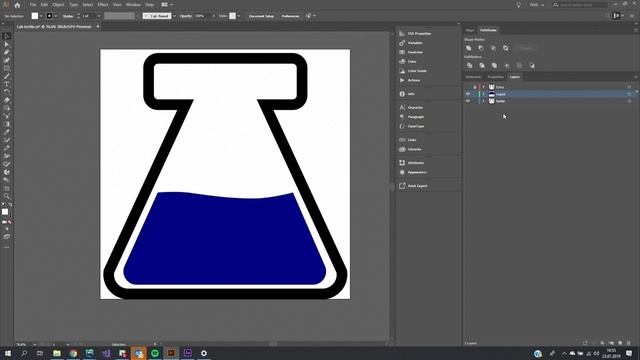Screen dimensions: 640x360
Task: Click the fill swatch in the left toolbar
Action: [x=5, y=212]
